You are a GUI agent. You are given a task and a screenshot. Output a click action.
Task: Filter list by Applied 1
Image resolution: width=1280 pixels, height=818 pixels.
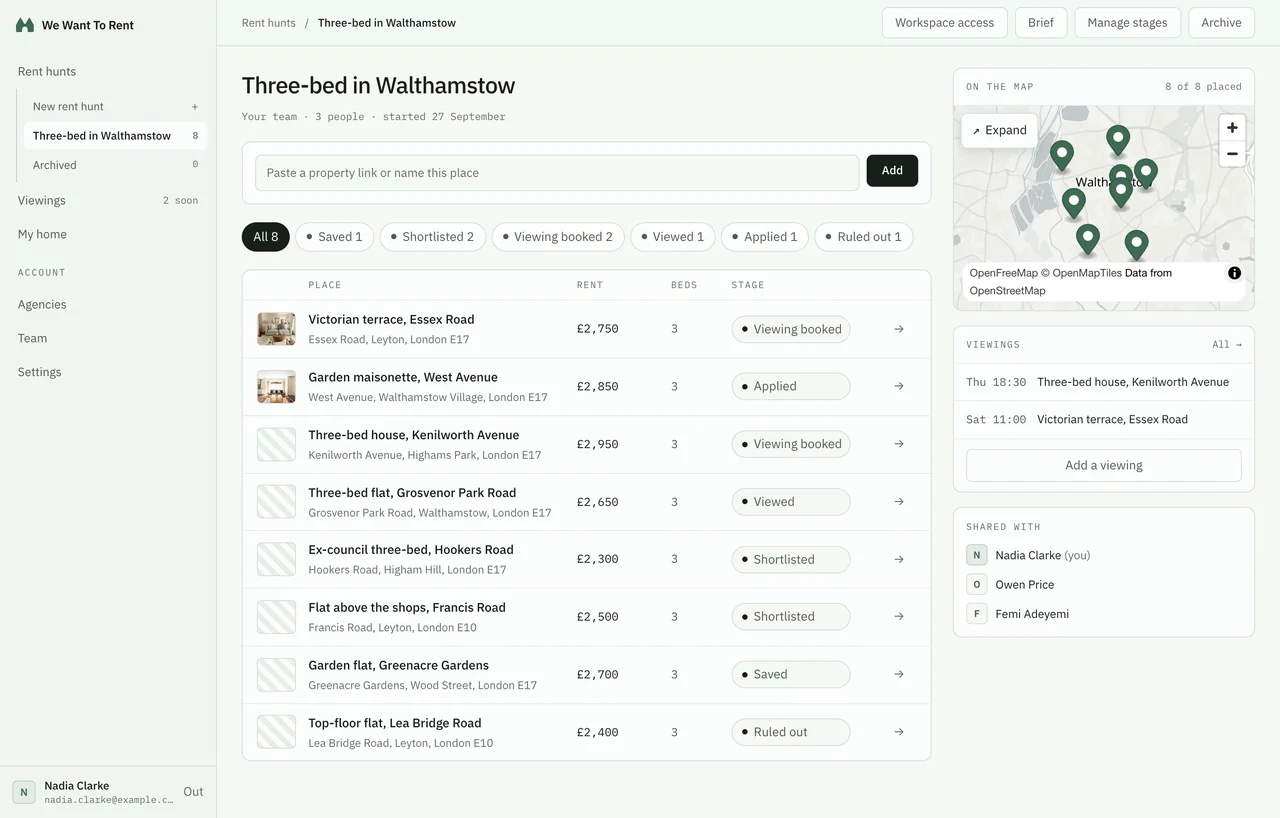click(765, 237)
